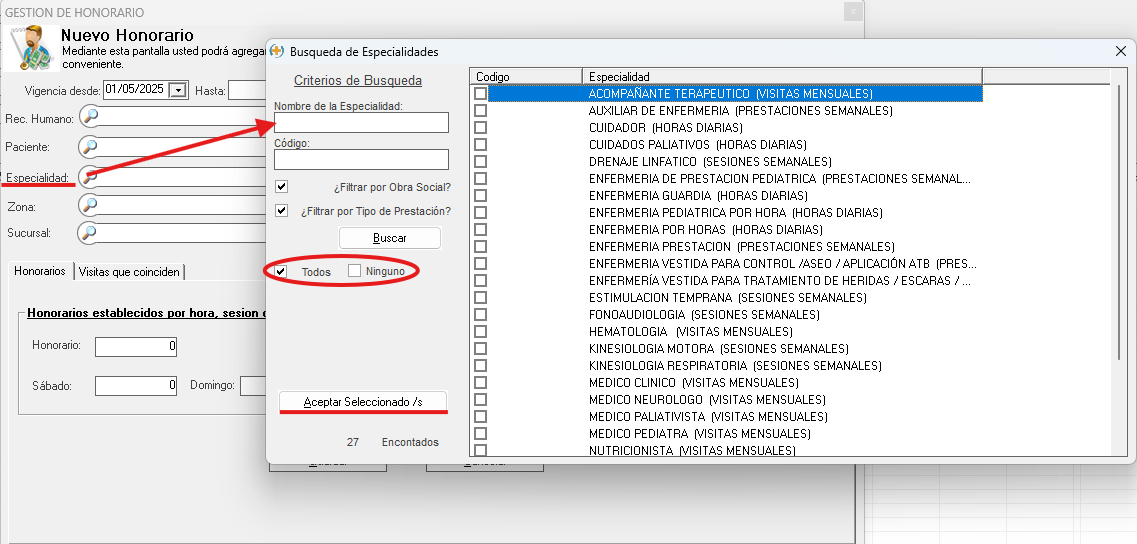Close the Busqueda de Especialidades dialog
The height and width of the screenshot is (544, 1137).
(x=1120, y=51)
